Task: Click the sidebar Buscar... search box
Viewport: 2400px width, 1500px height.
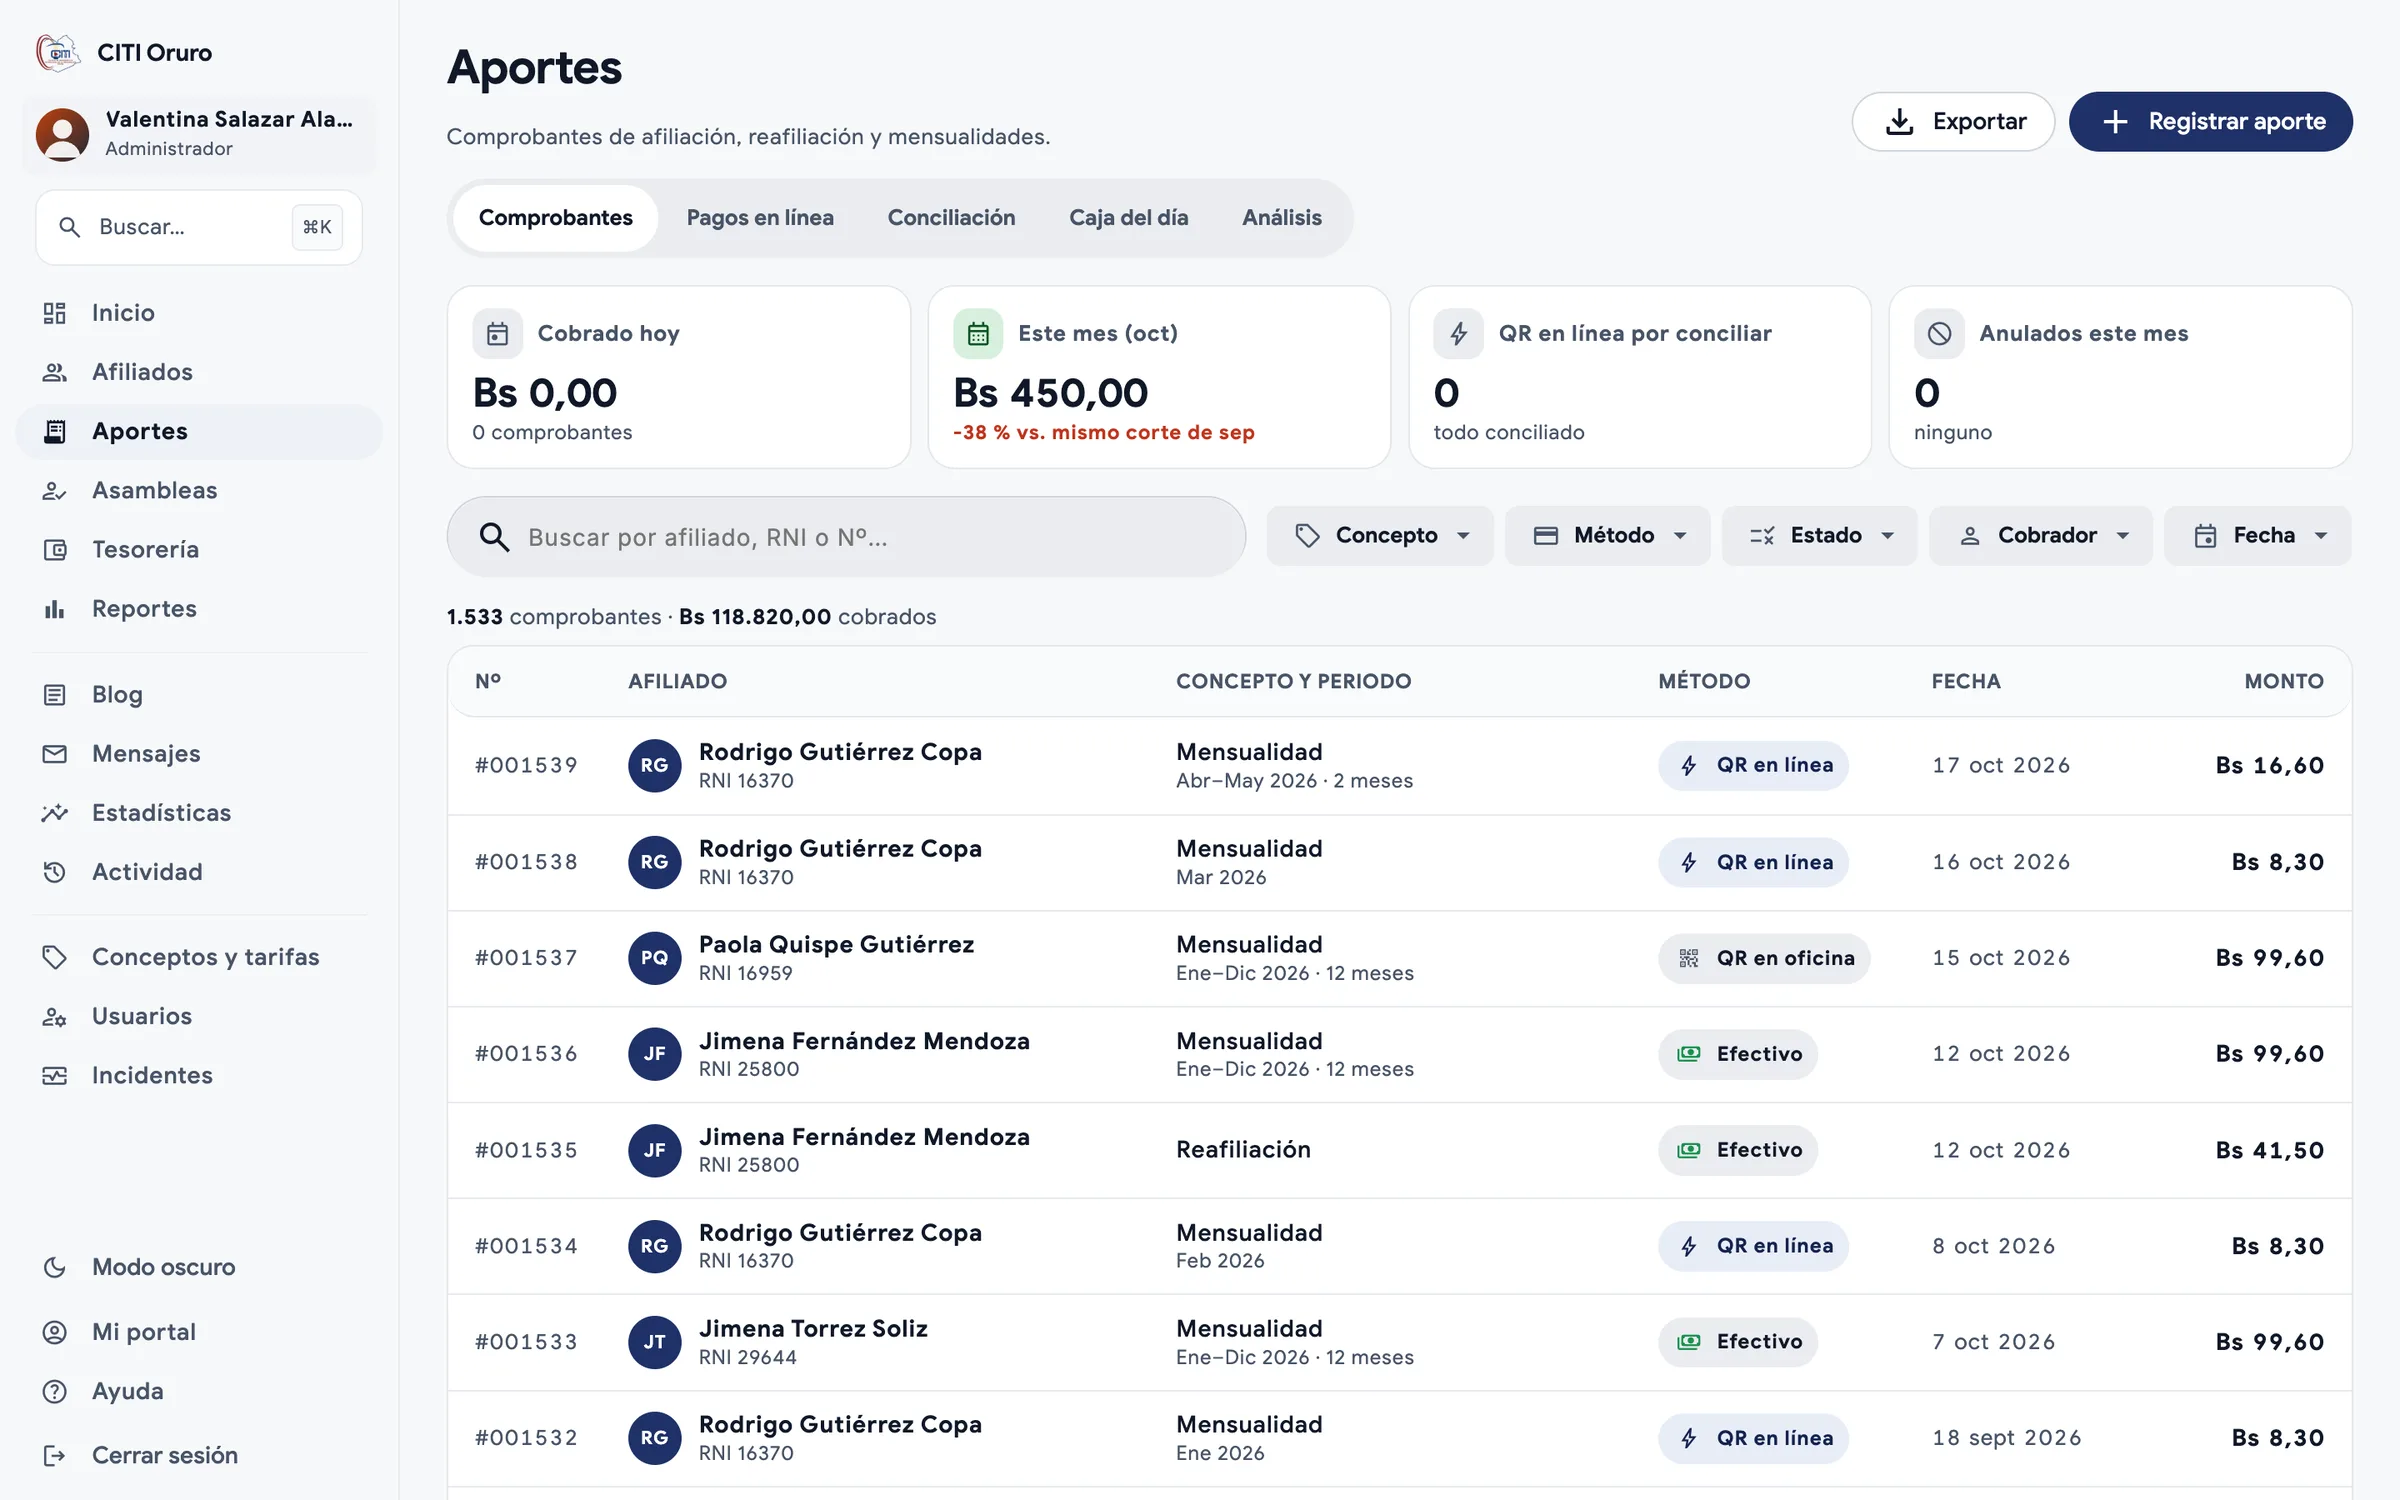Action: [x=199, y=227]
